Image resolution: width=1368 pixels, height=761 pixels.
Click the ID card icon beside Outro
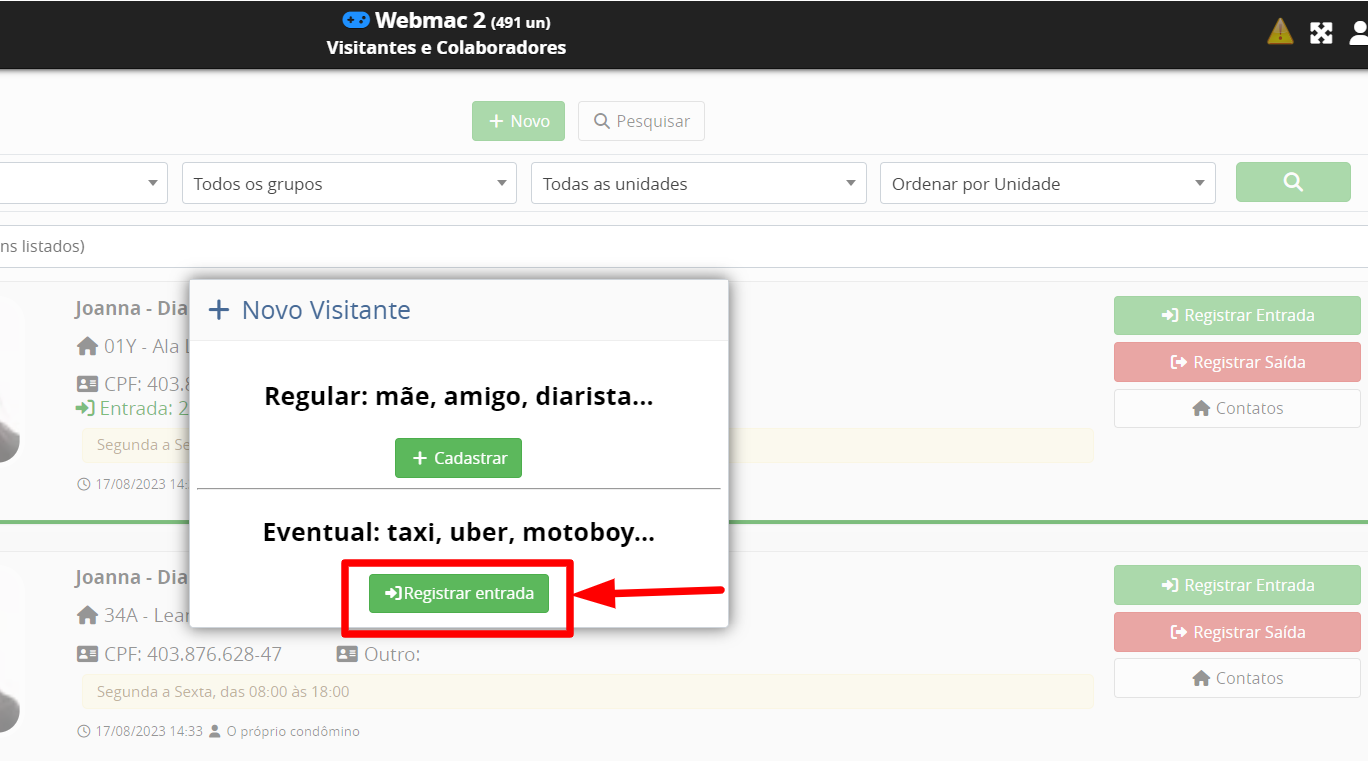click(x=347, y=654)
